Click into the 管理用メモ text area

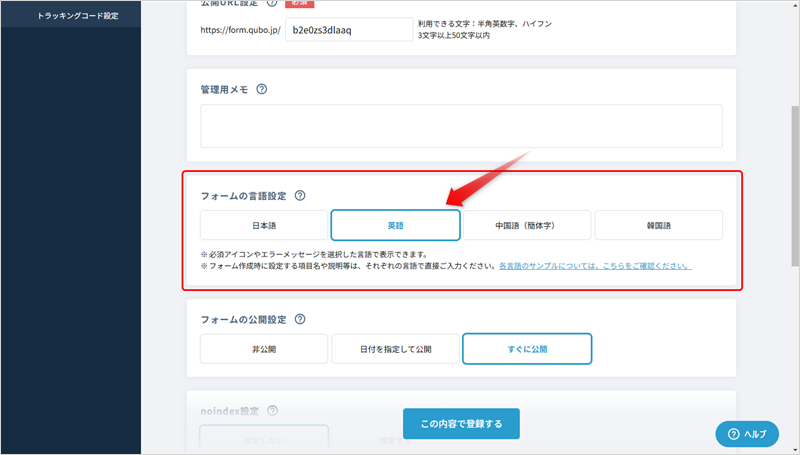tap(461, 126)
